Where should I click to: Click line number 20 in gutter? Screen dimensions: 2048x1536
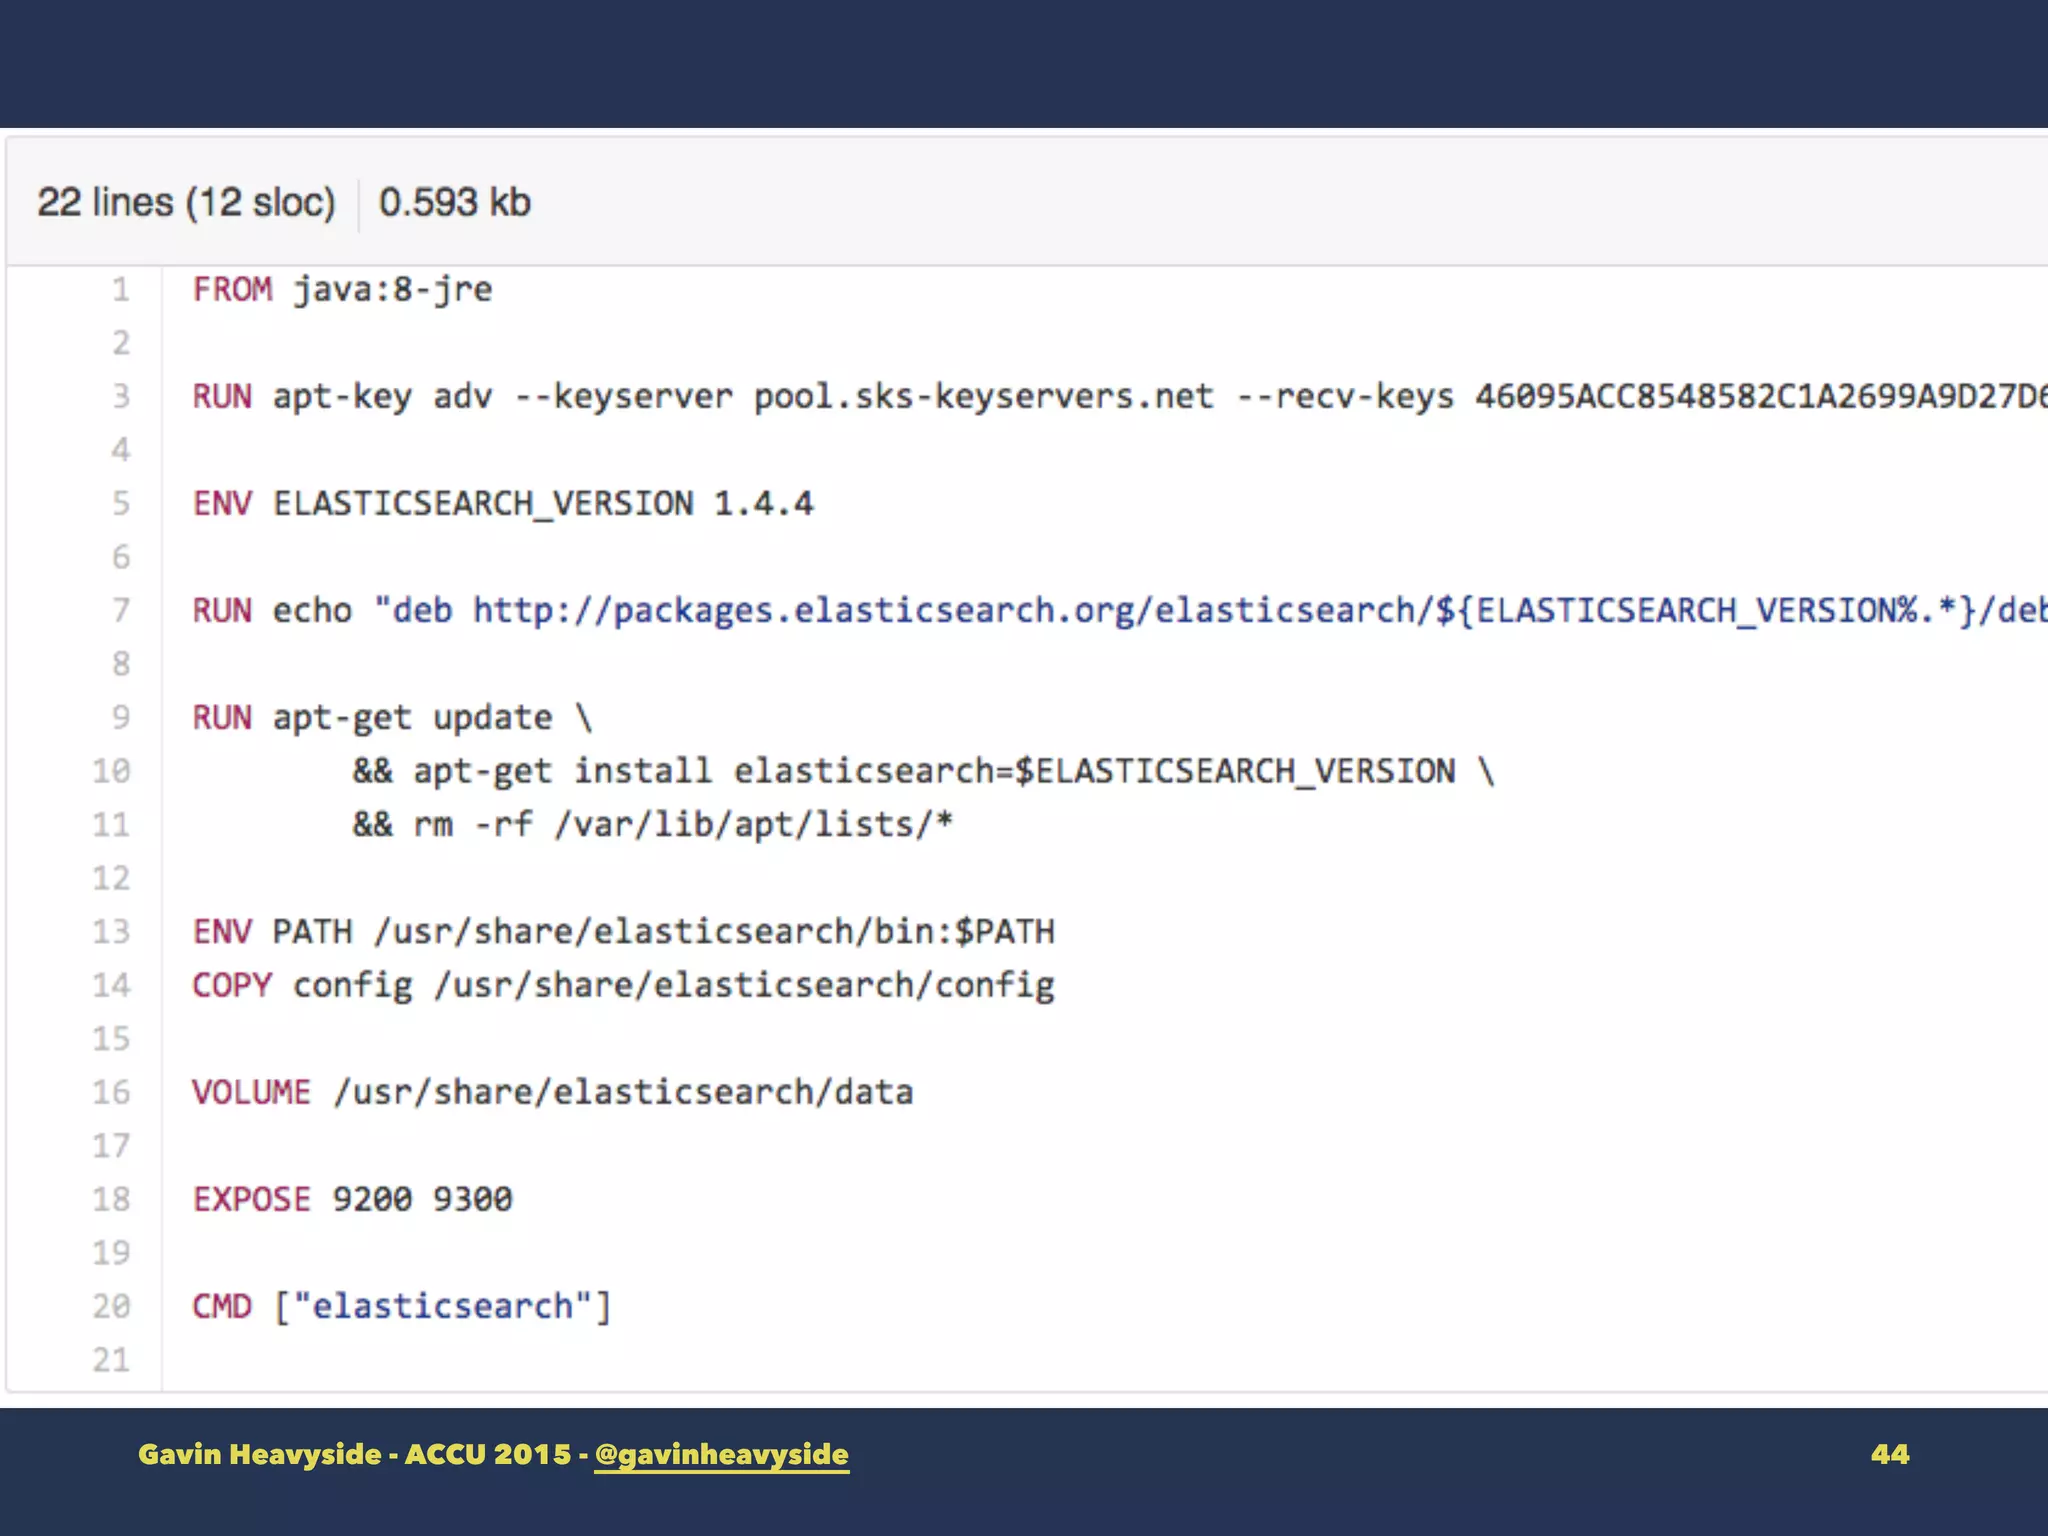(x=111, y=1306)
